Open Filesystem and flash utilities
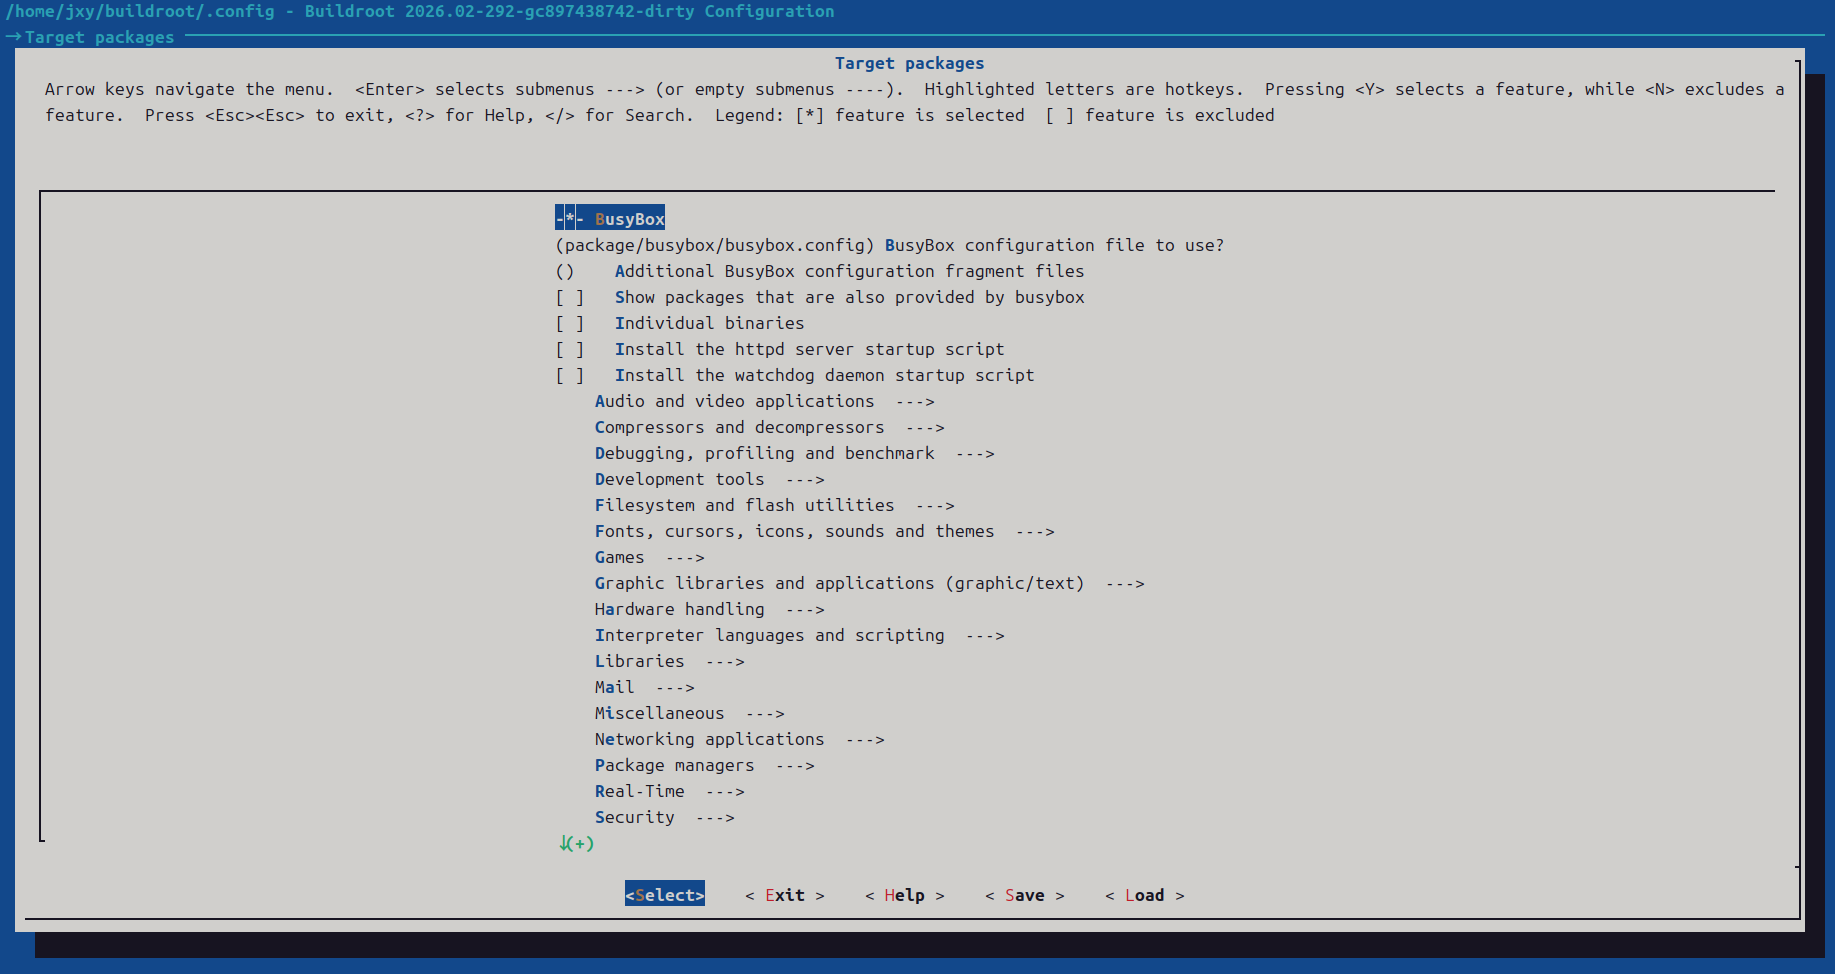This screenshot has width=1835, height=974. (744, 505)
